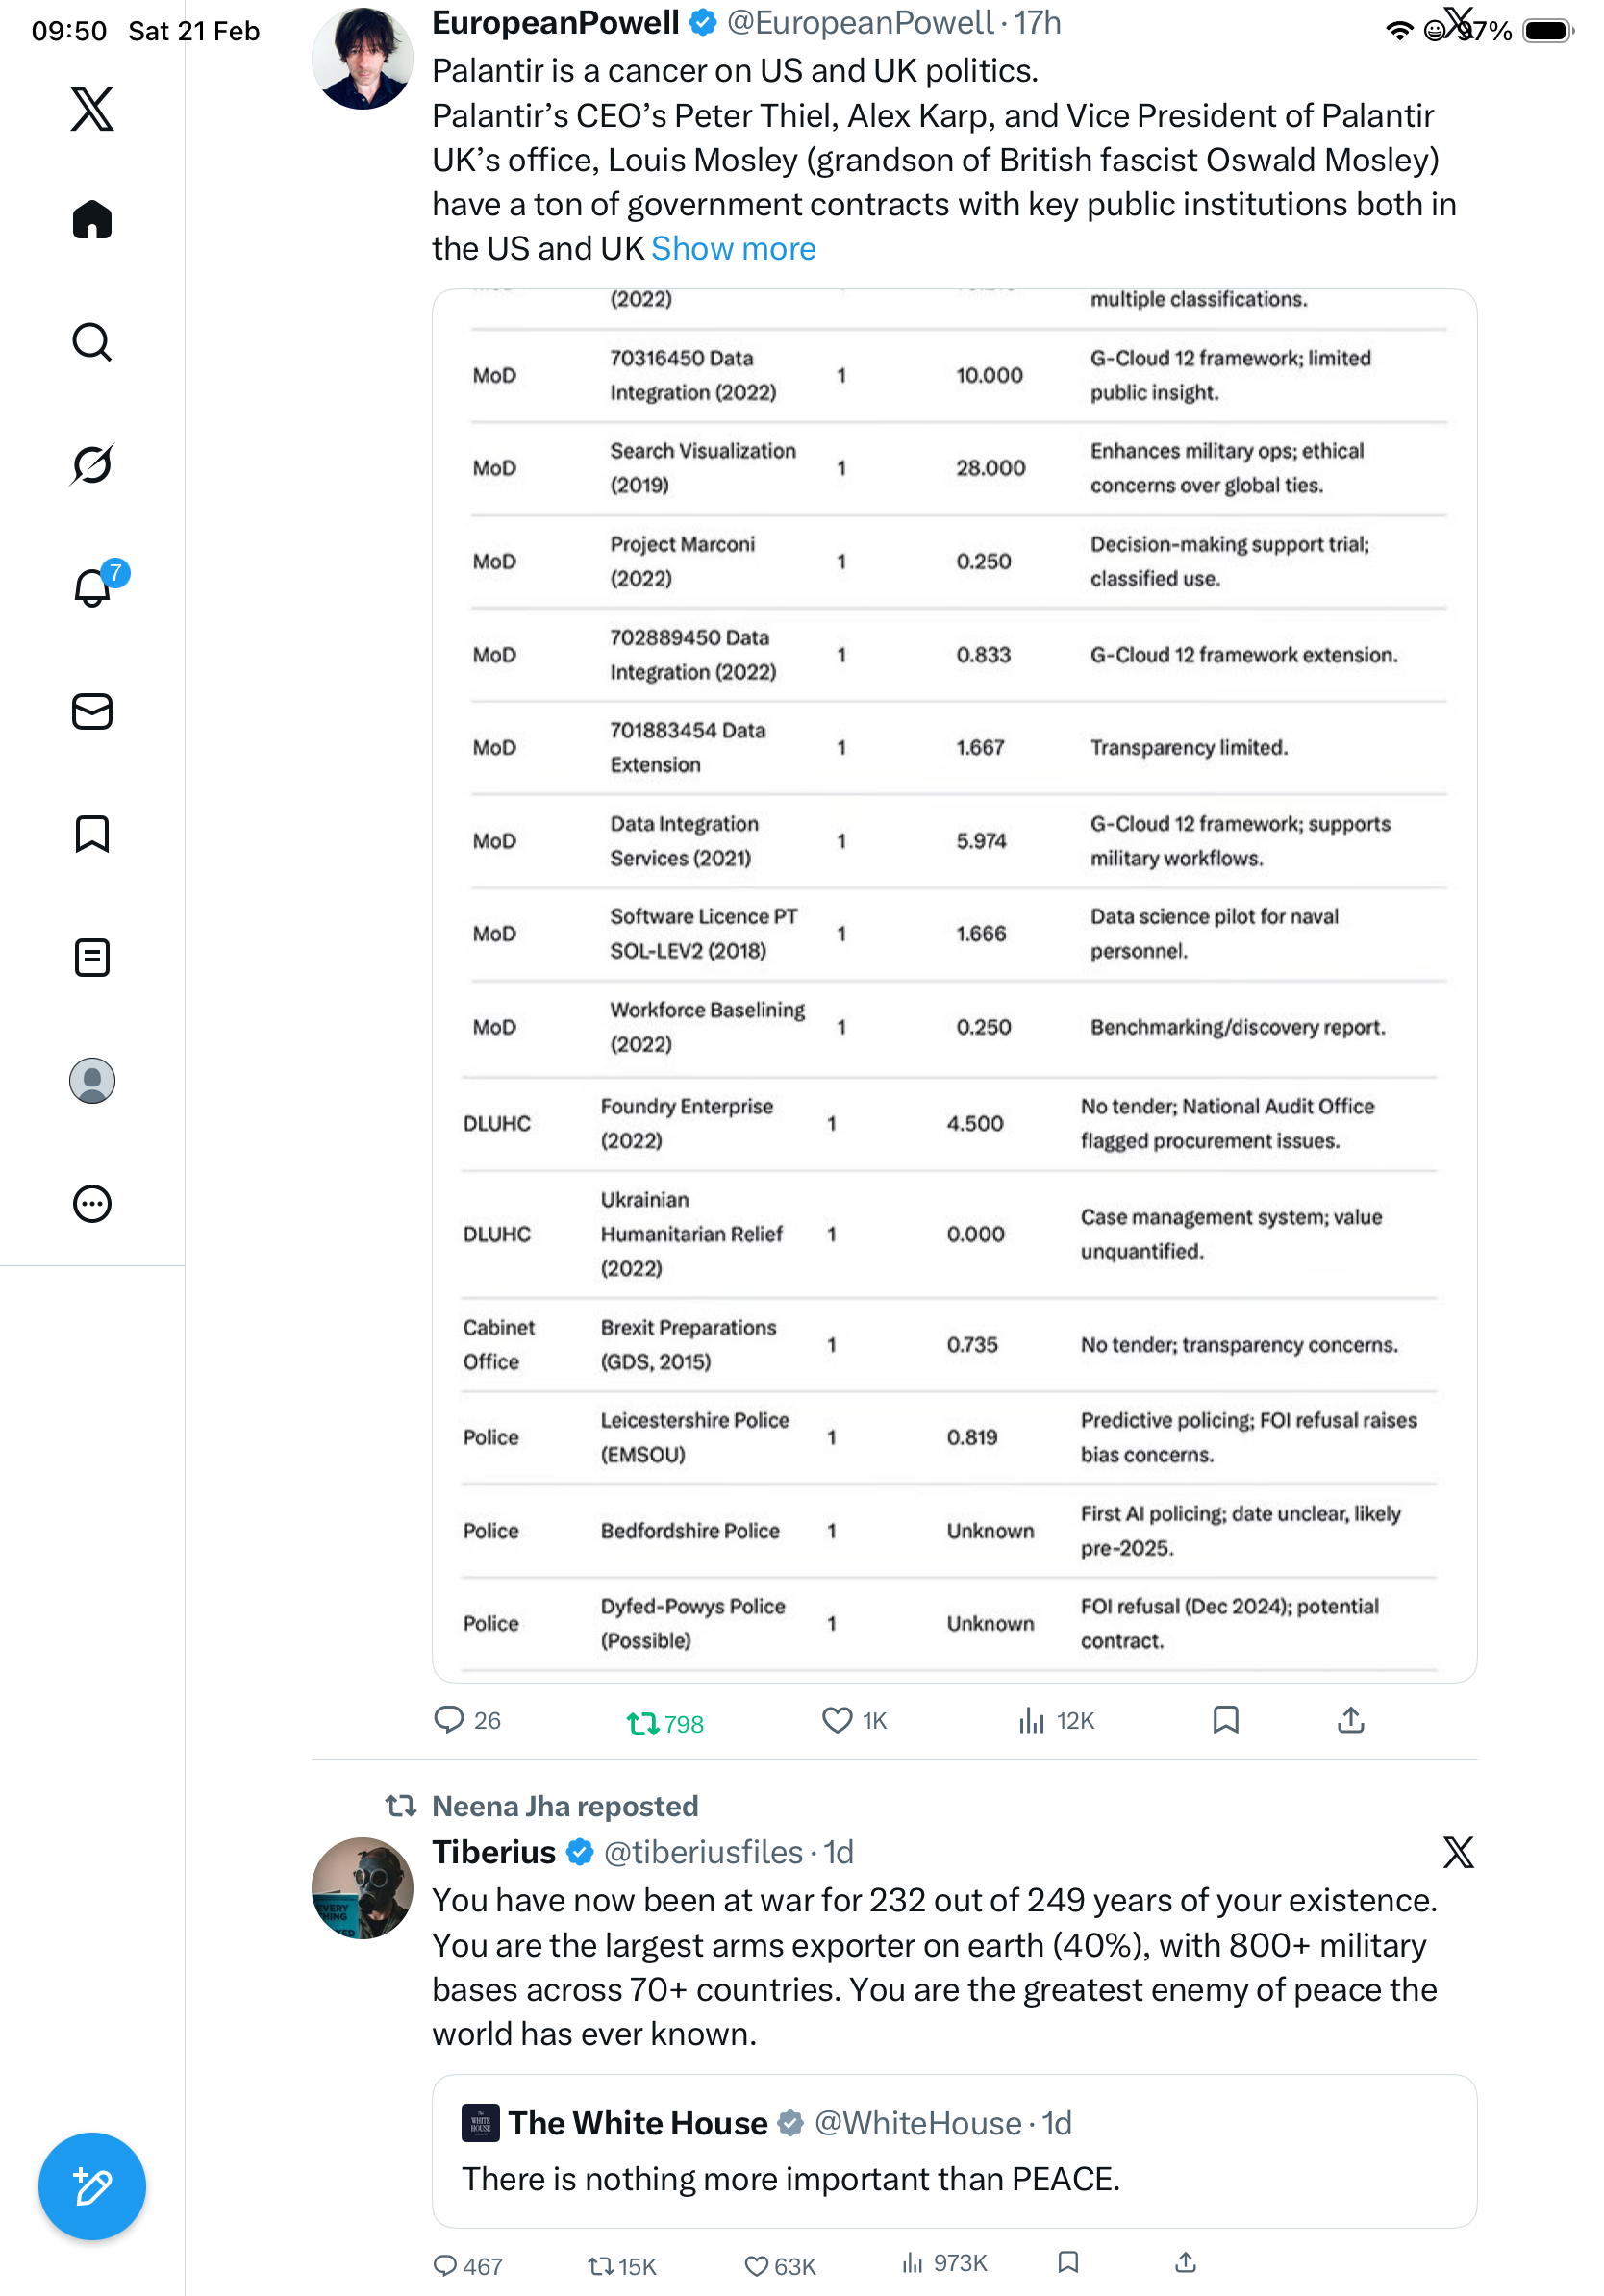
Task: Reply to Tiberius's tweet
Action: (446, 2265)
